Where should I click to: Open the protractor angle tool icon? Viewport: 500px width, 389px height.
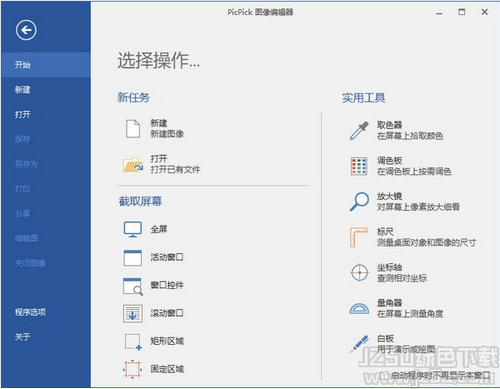coord(359,308)
